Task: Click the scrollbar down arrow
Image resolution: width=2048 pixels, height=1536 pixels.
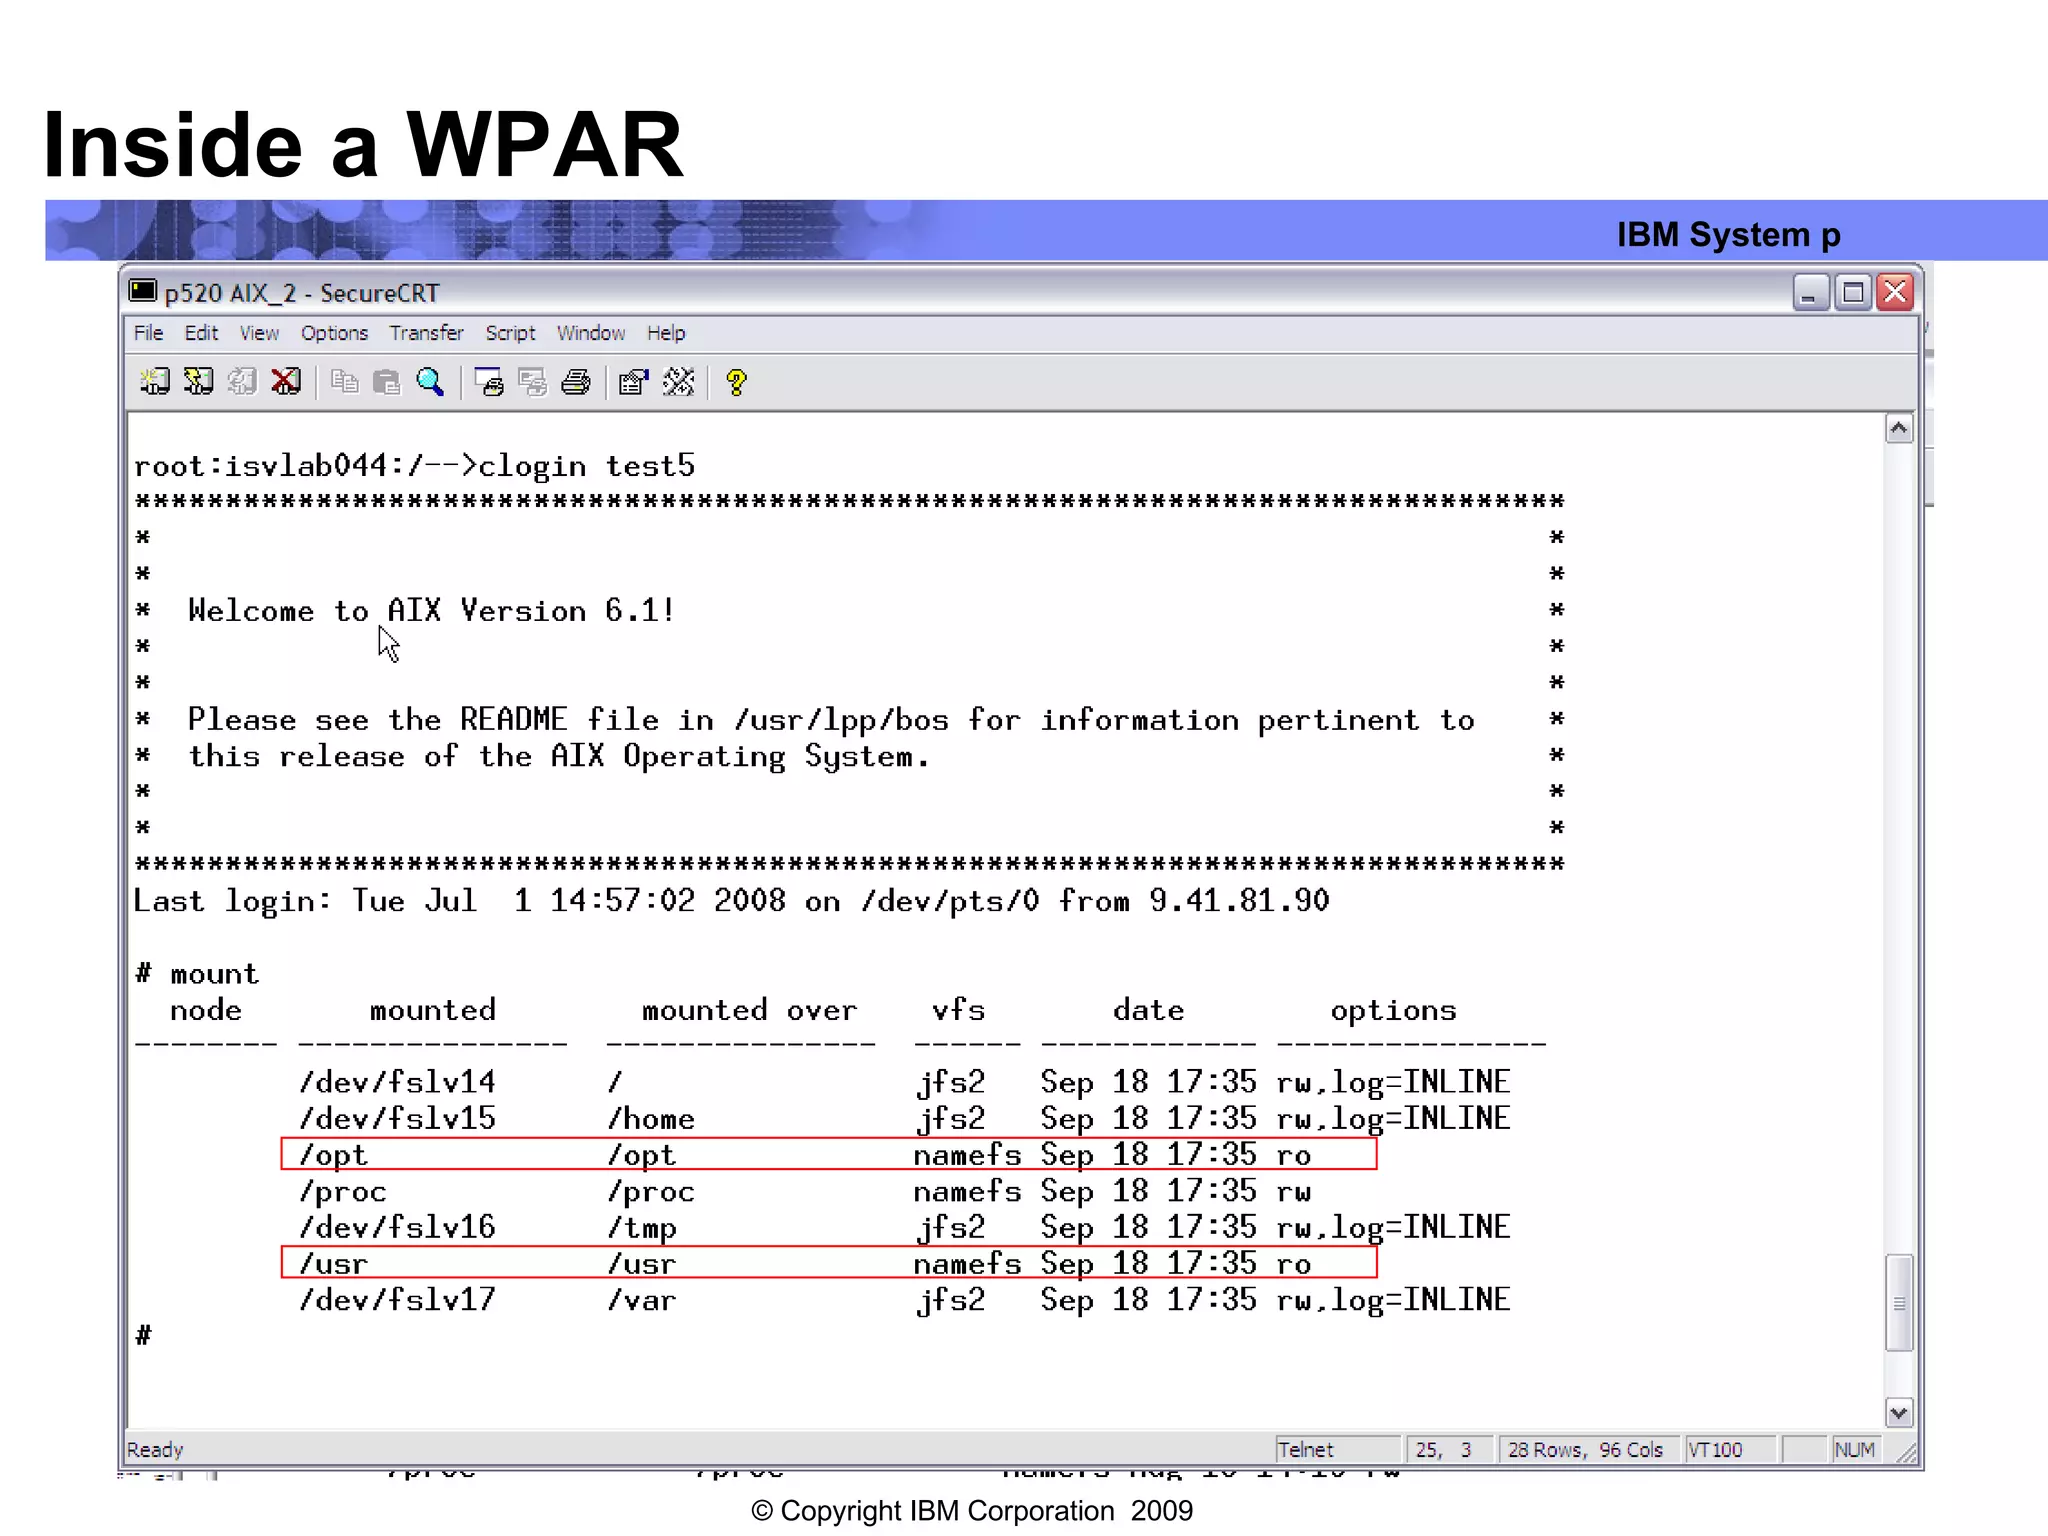Action: (x=1899, y=1412)
